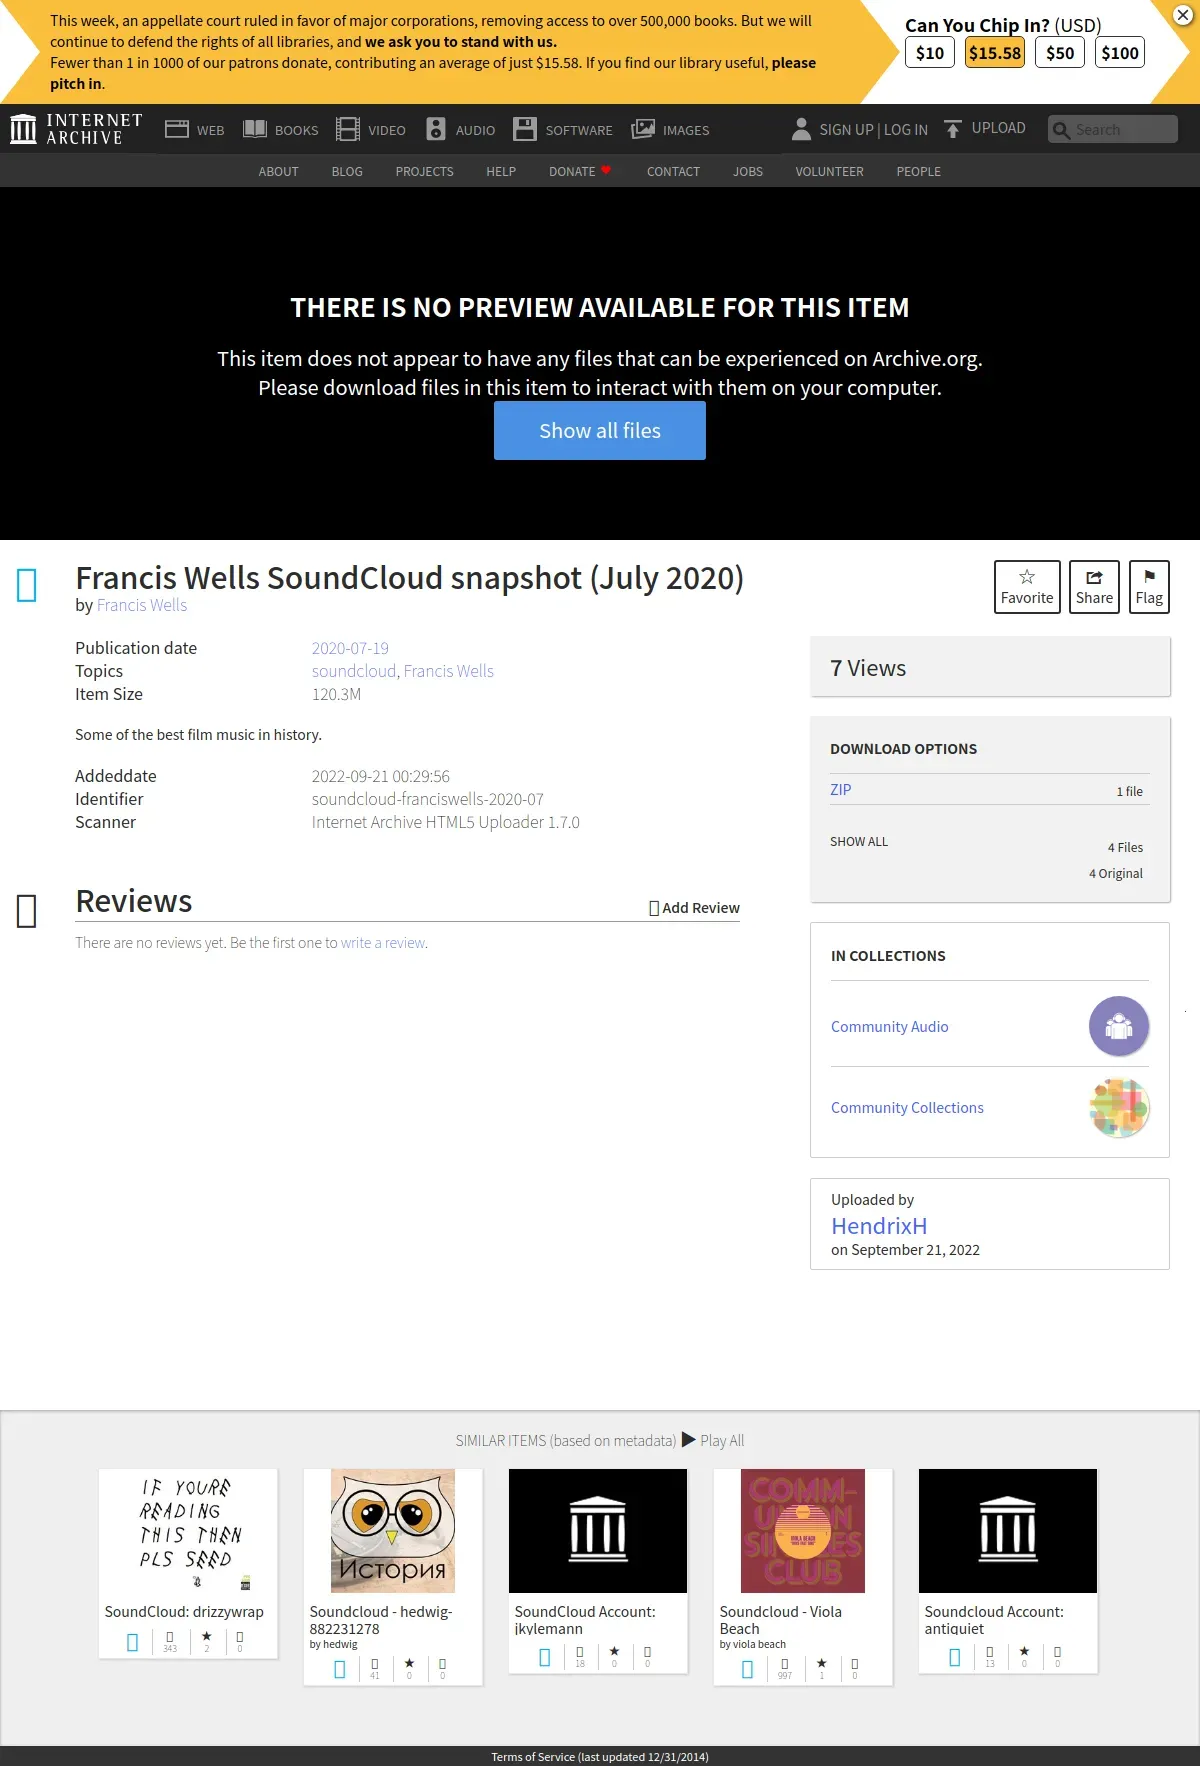Click the Reviews section icon

27,910
